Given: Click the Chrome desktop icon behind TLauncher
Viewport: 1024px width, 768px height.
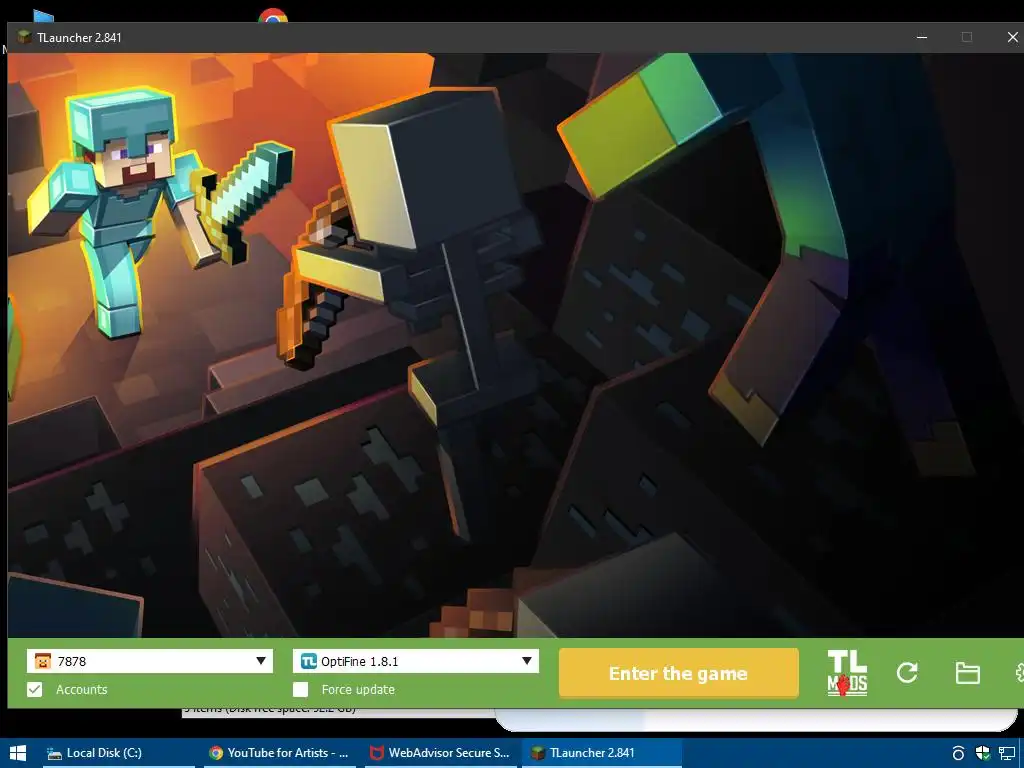Looking at the screenshot, I should 273,15.
